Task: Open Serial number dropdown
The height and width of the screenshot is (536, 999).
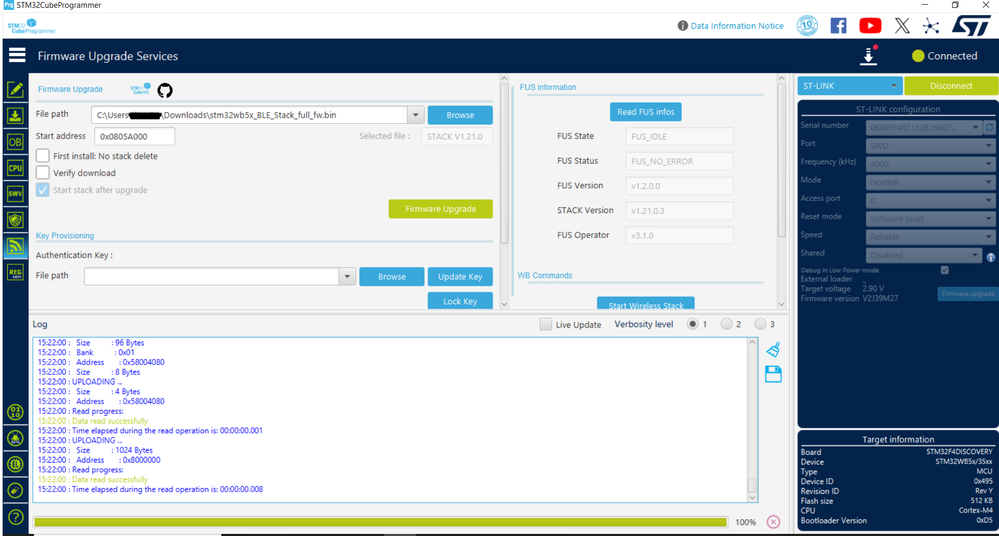Action: coord(924,127)
